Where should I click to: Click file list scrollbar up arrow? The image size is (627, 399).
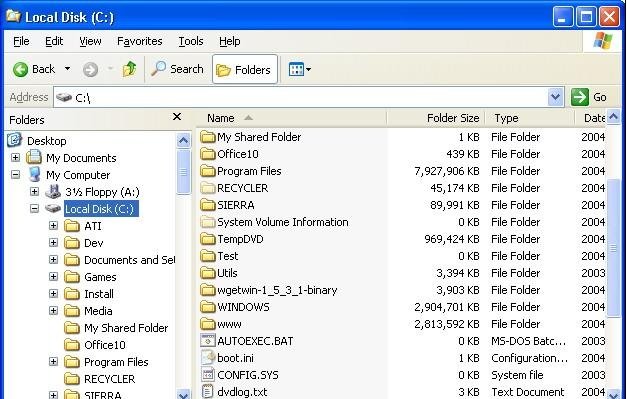613,117
